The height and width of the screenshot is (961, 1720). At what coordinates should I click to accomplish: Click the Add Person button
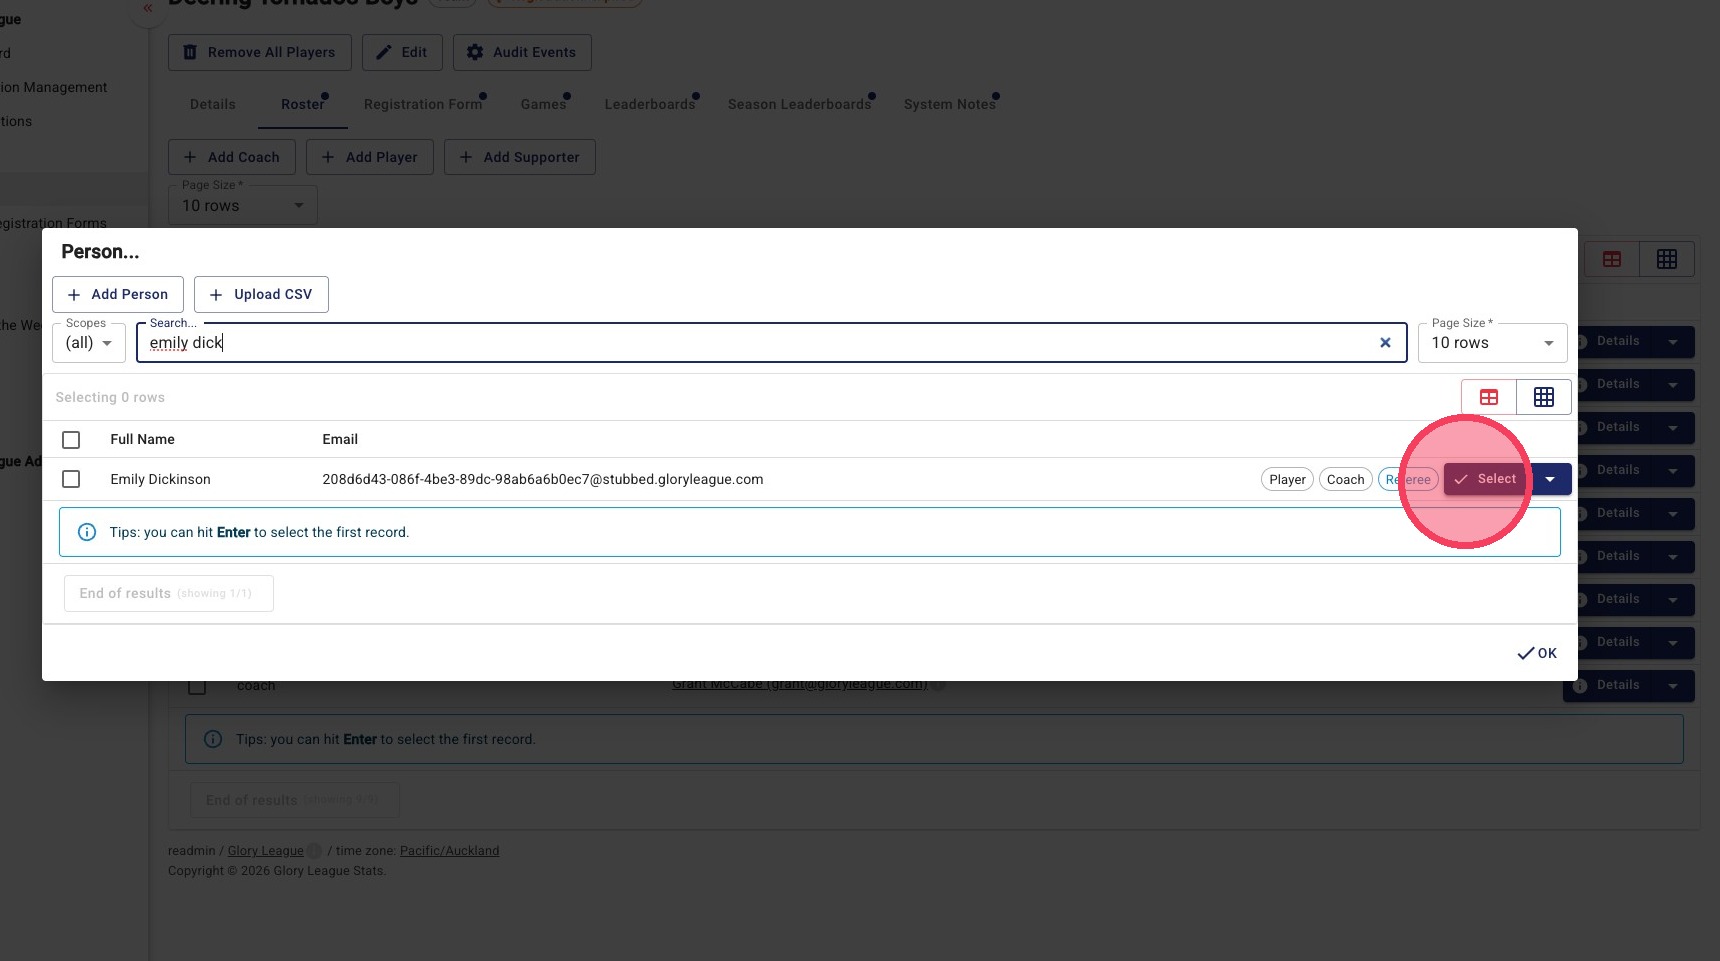click(118, 294)
